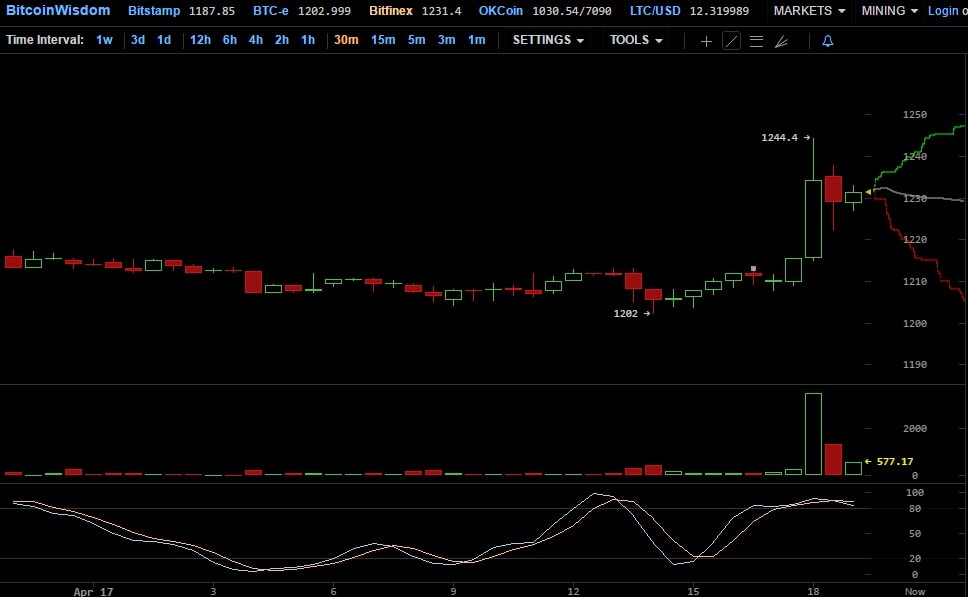This screenshot has width=968, height=597.
Task: Switch time interval to 1w
Action: 104,40
